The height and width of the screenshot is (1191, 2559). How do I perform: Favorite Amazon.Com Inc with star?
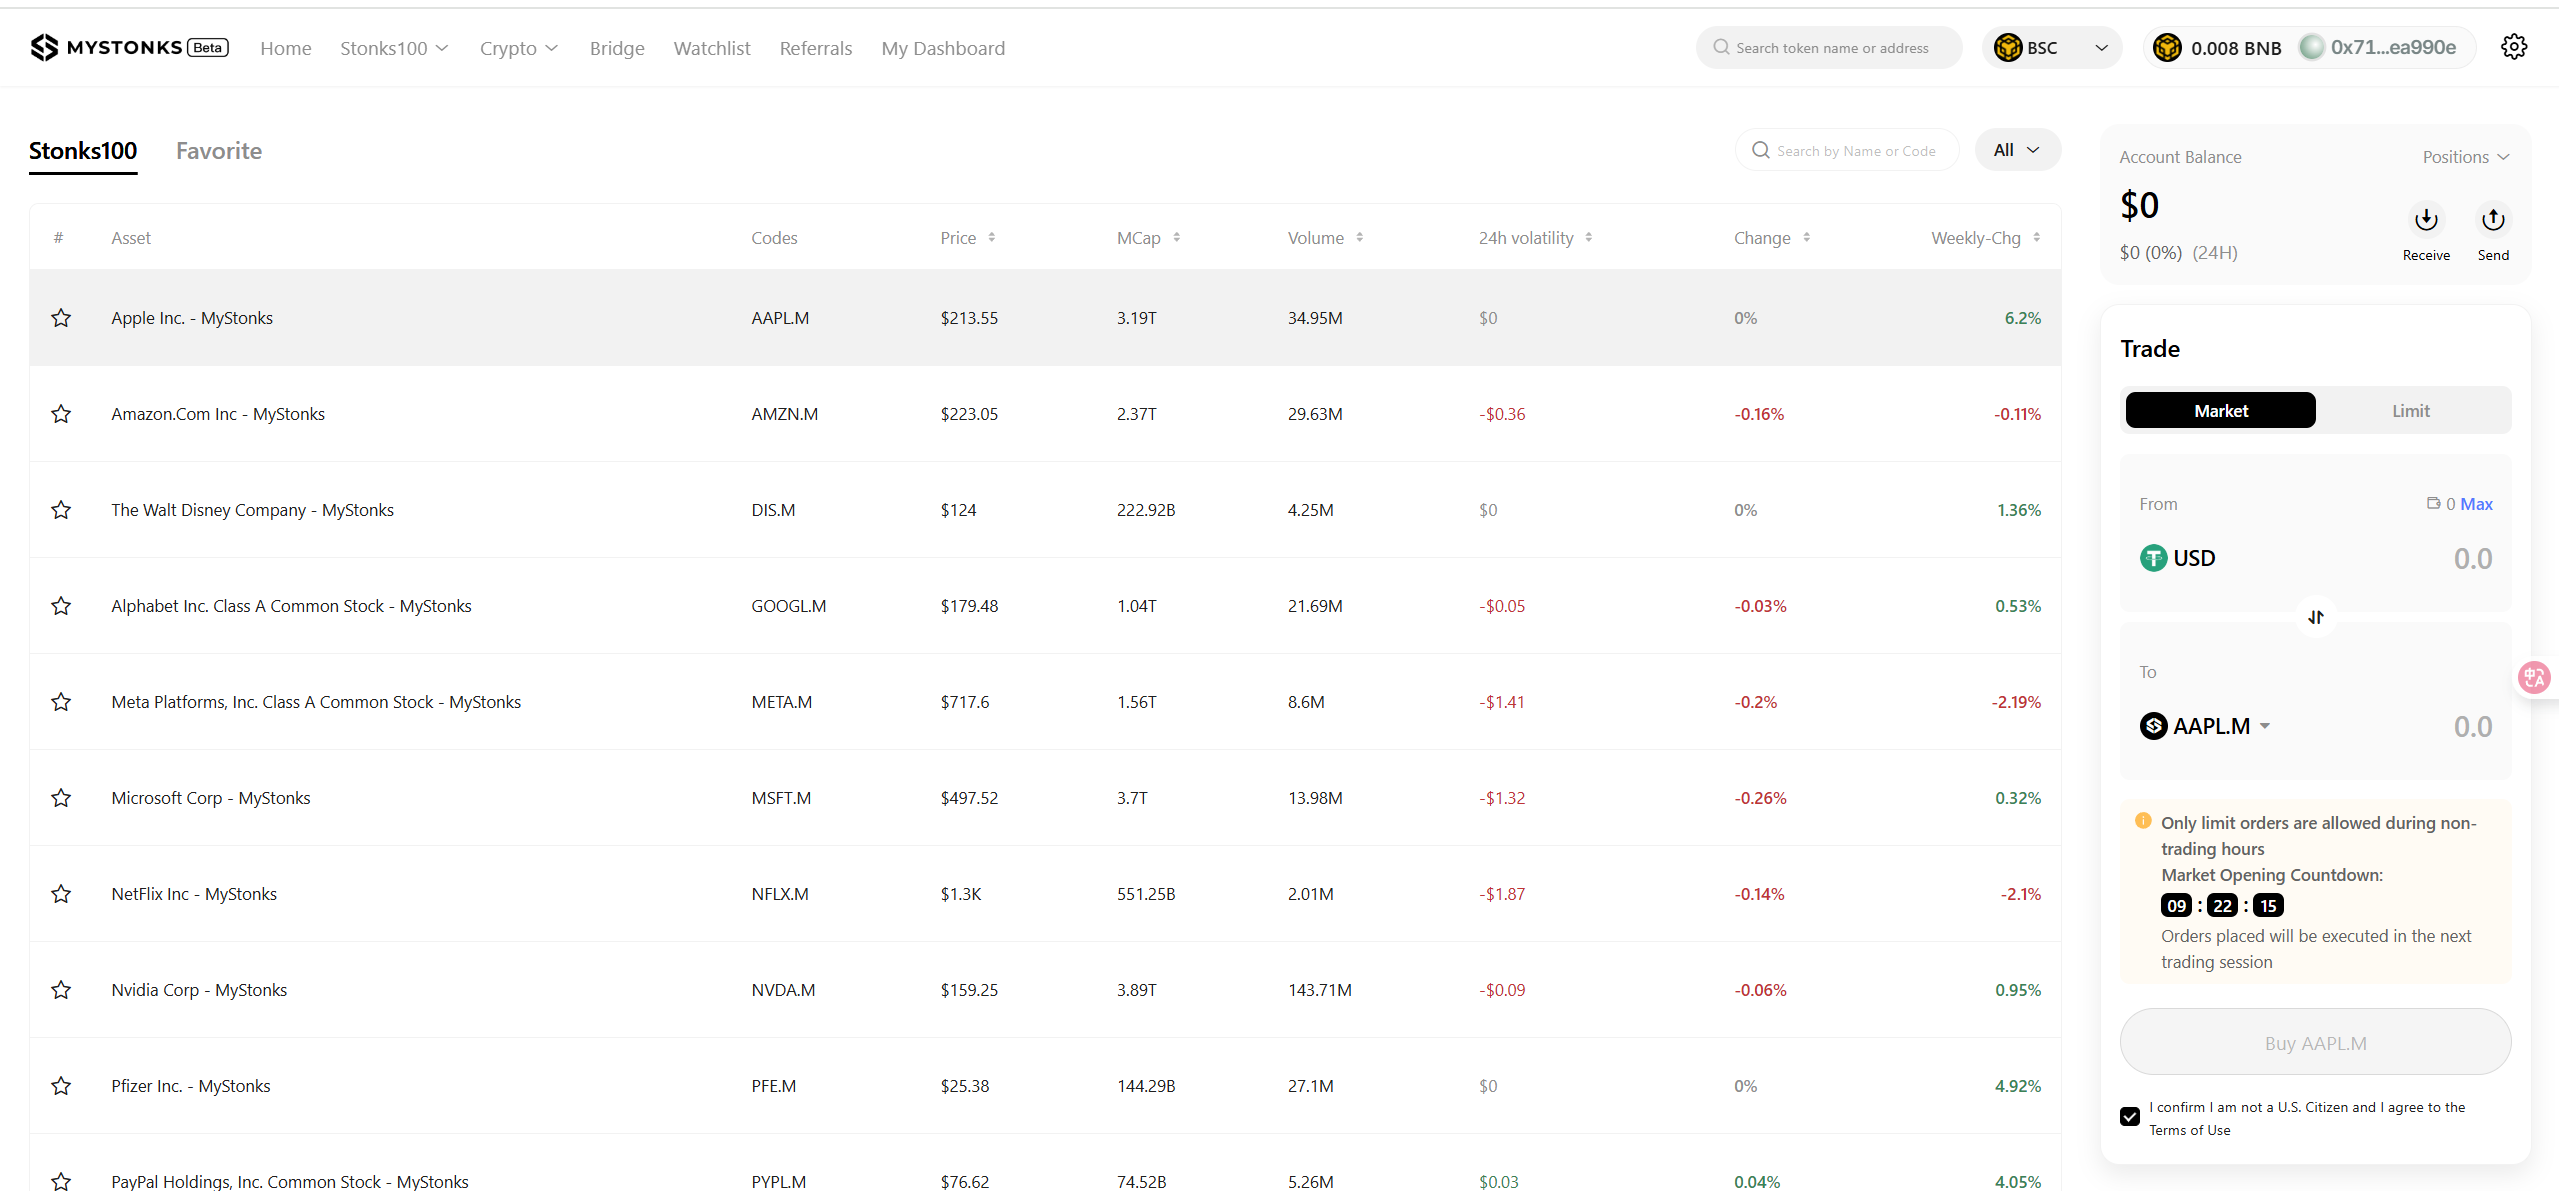coord(61,414)
